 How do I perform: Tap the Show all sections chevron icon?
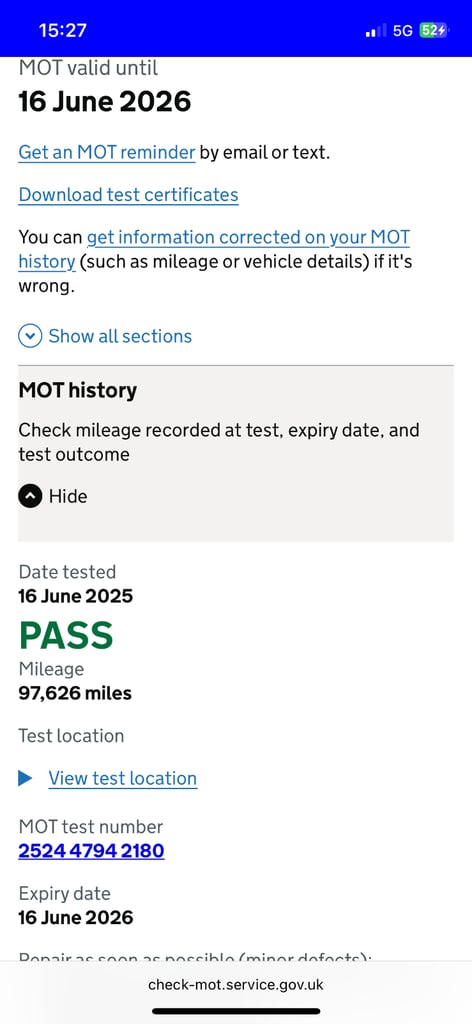[30, 336]
